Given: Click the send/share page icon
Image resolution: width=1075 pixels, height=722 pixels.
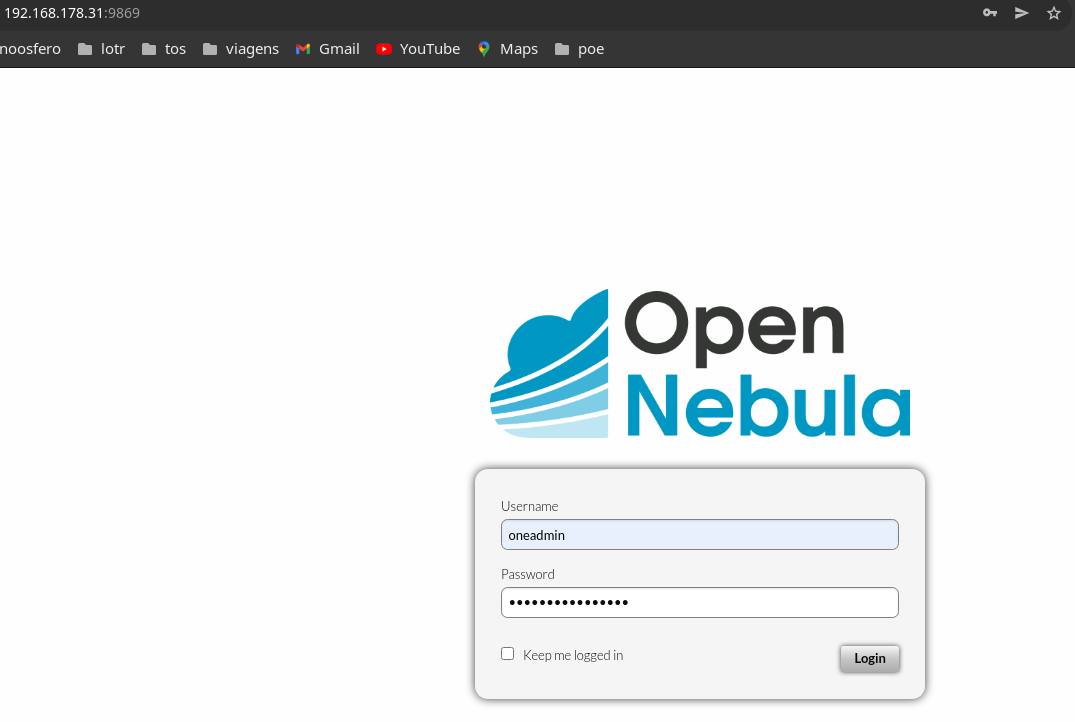Looking at the screenshot, I should [1022, 13].
